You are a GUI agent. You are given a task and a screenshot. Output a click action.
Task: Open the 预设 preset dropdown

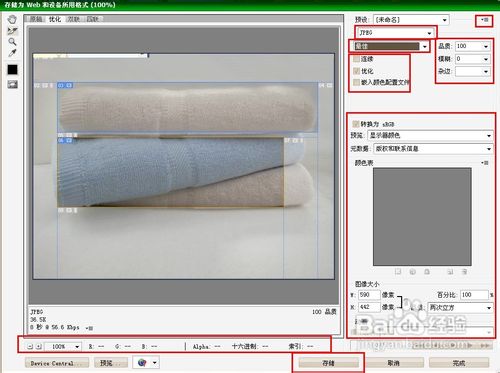pos(411,20)
